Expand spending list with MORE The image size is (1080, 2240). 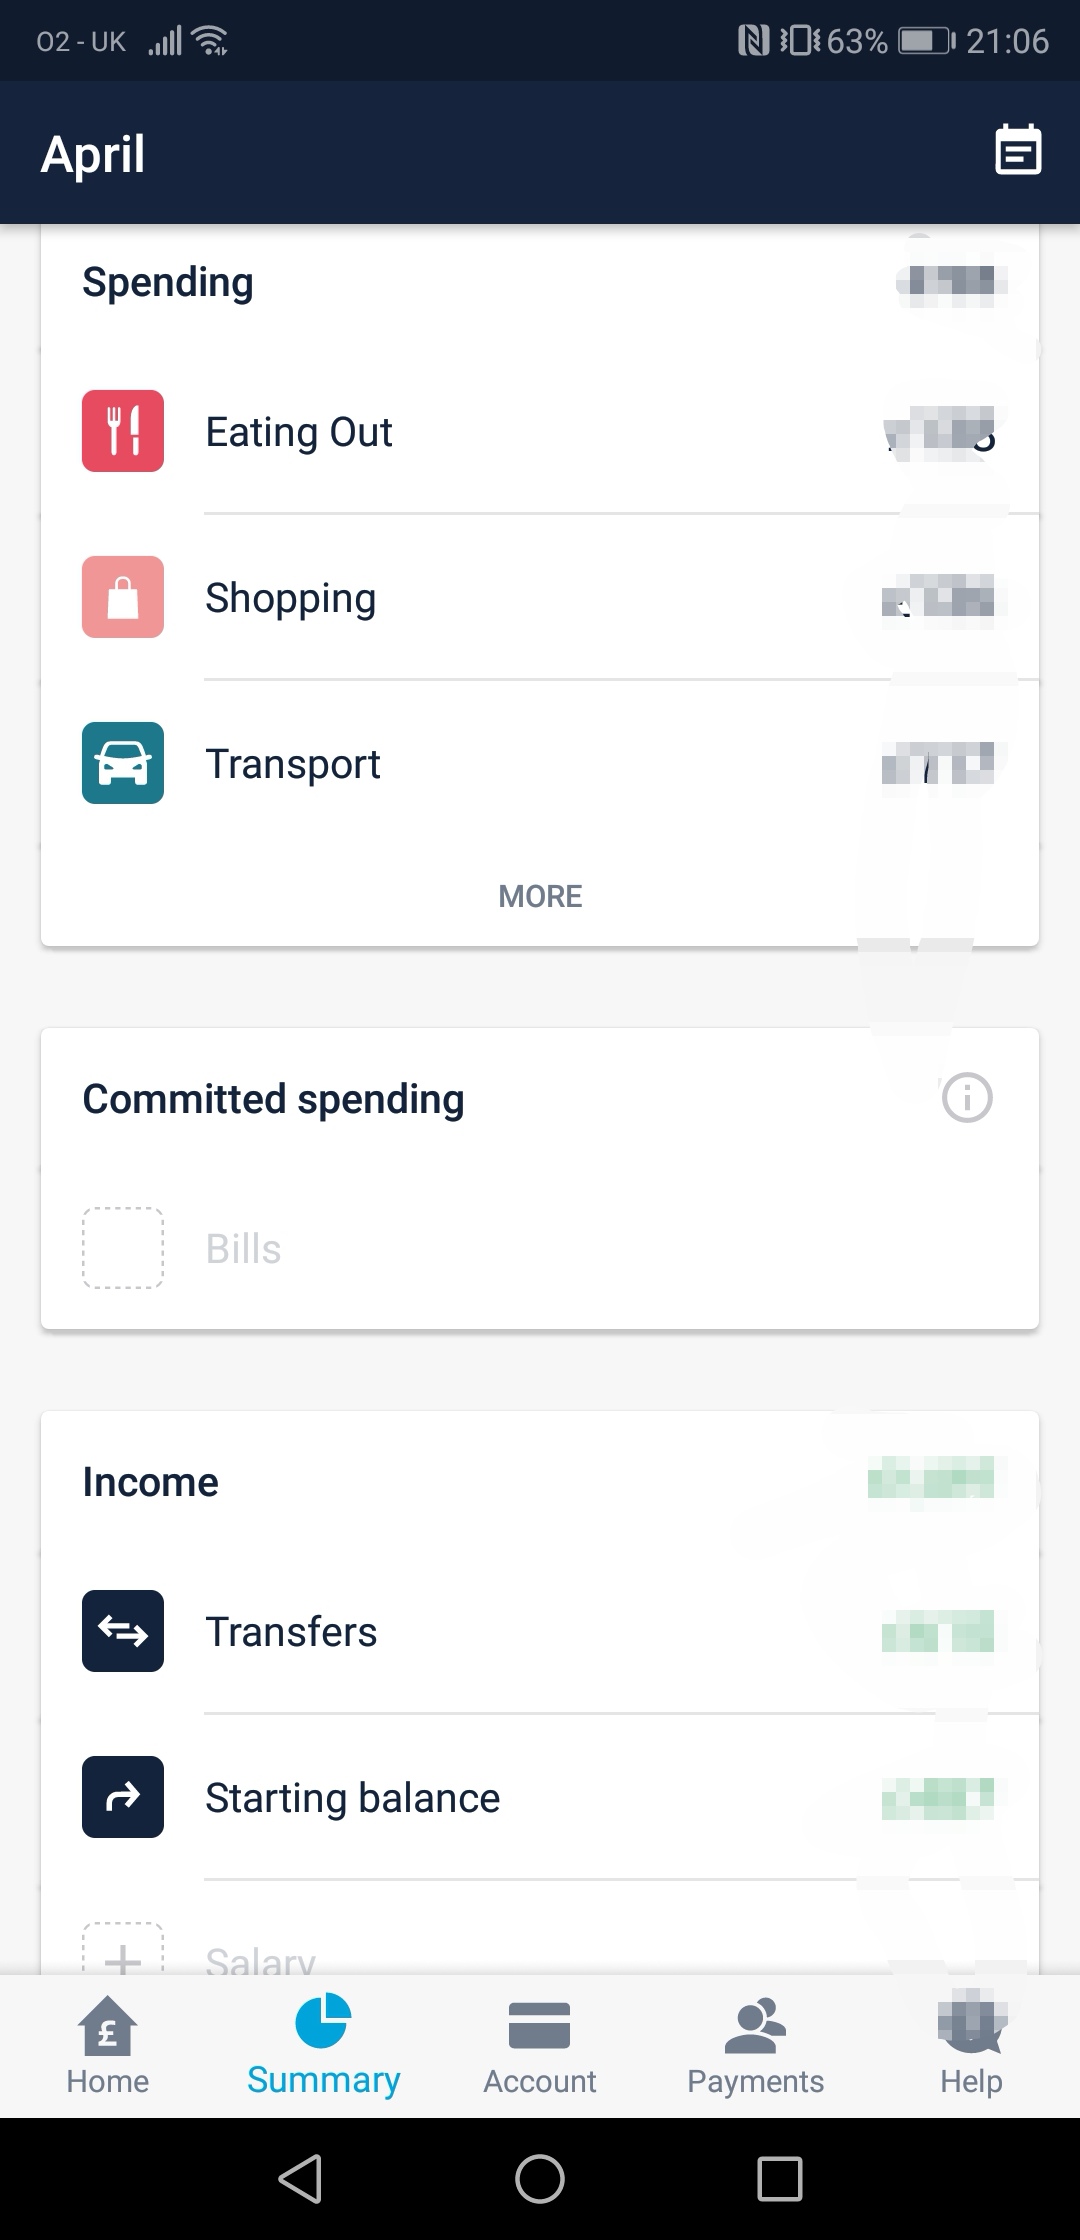(x=540, y=896)
